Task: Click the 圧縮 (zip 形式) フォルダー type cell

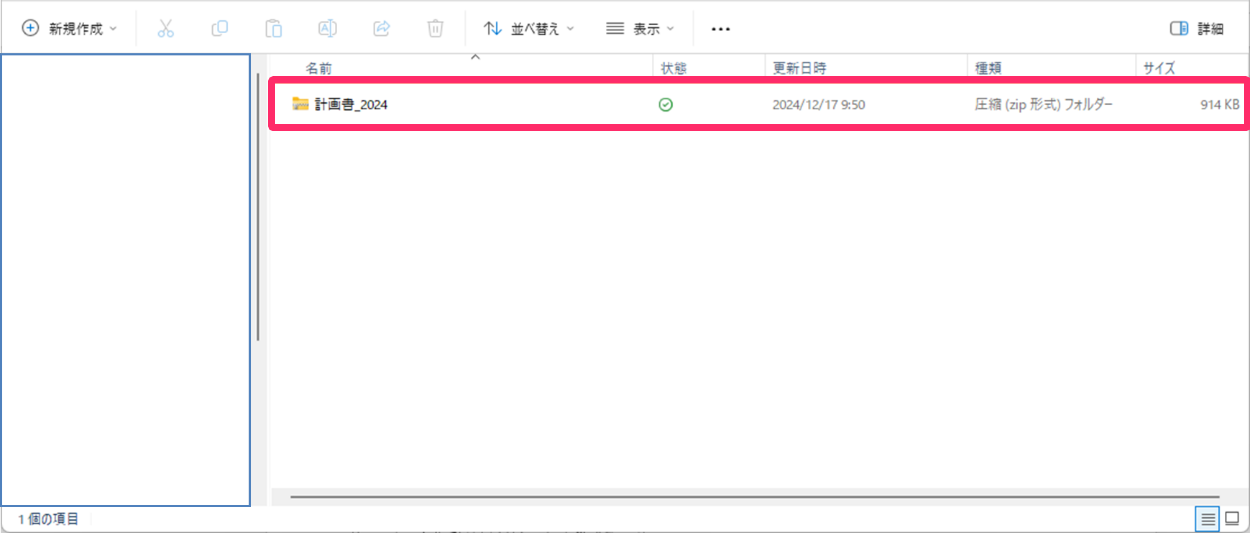Action: [x=1044, y=104]
